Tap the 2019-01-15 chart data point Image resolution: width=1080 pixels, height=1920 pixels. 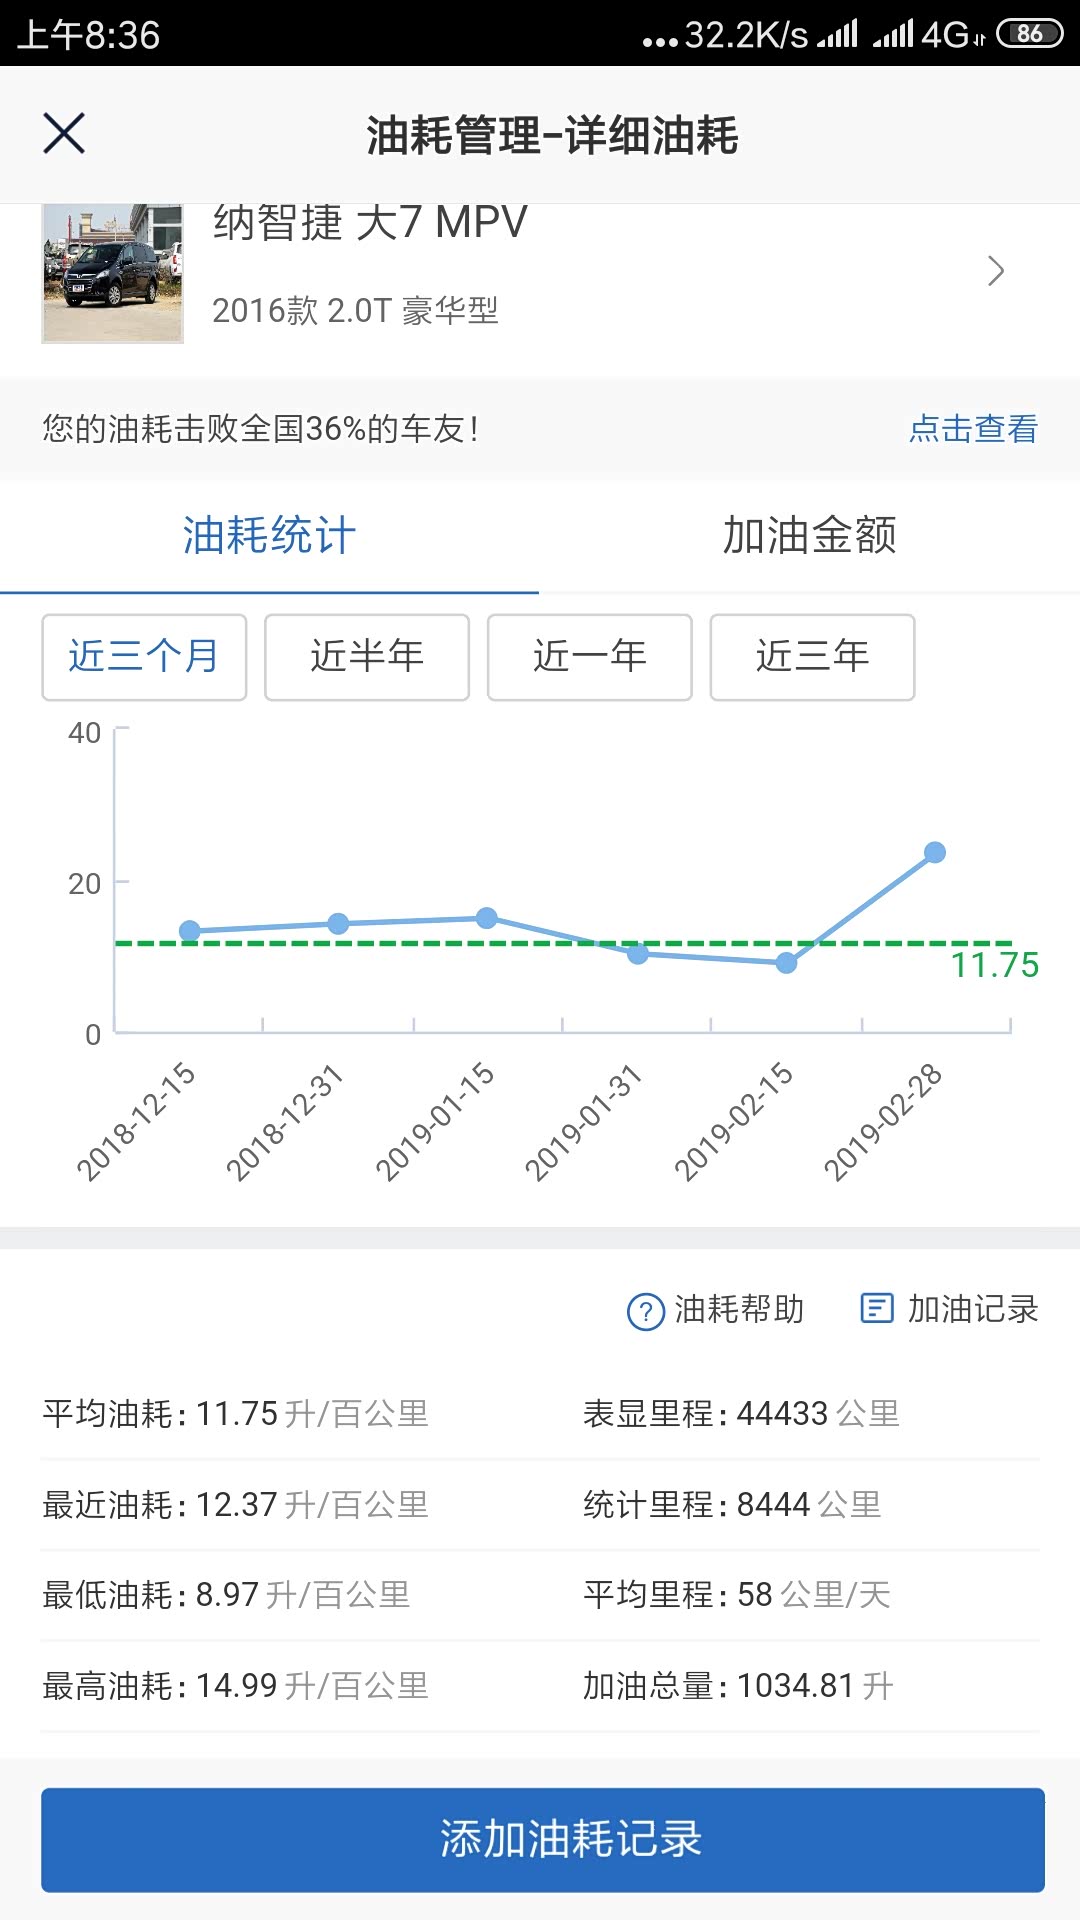click(x=487, y=918)
